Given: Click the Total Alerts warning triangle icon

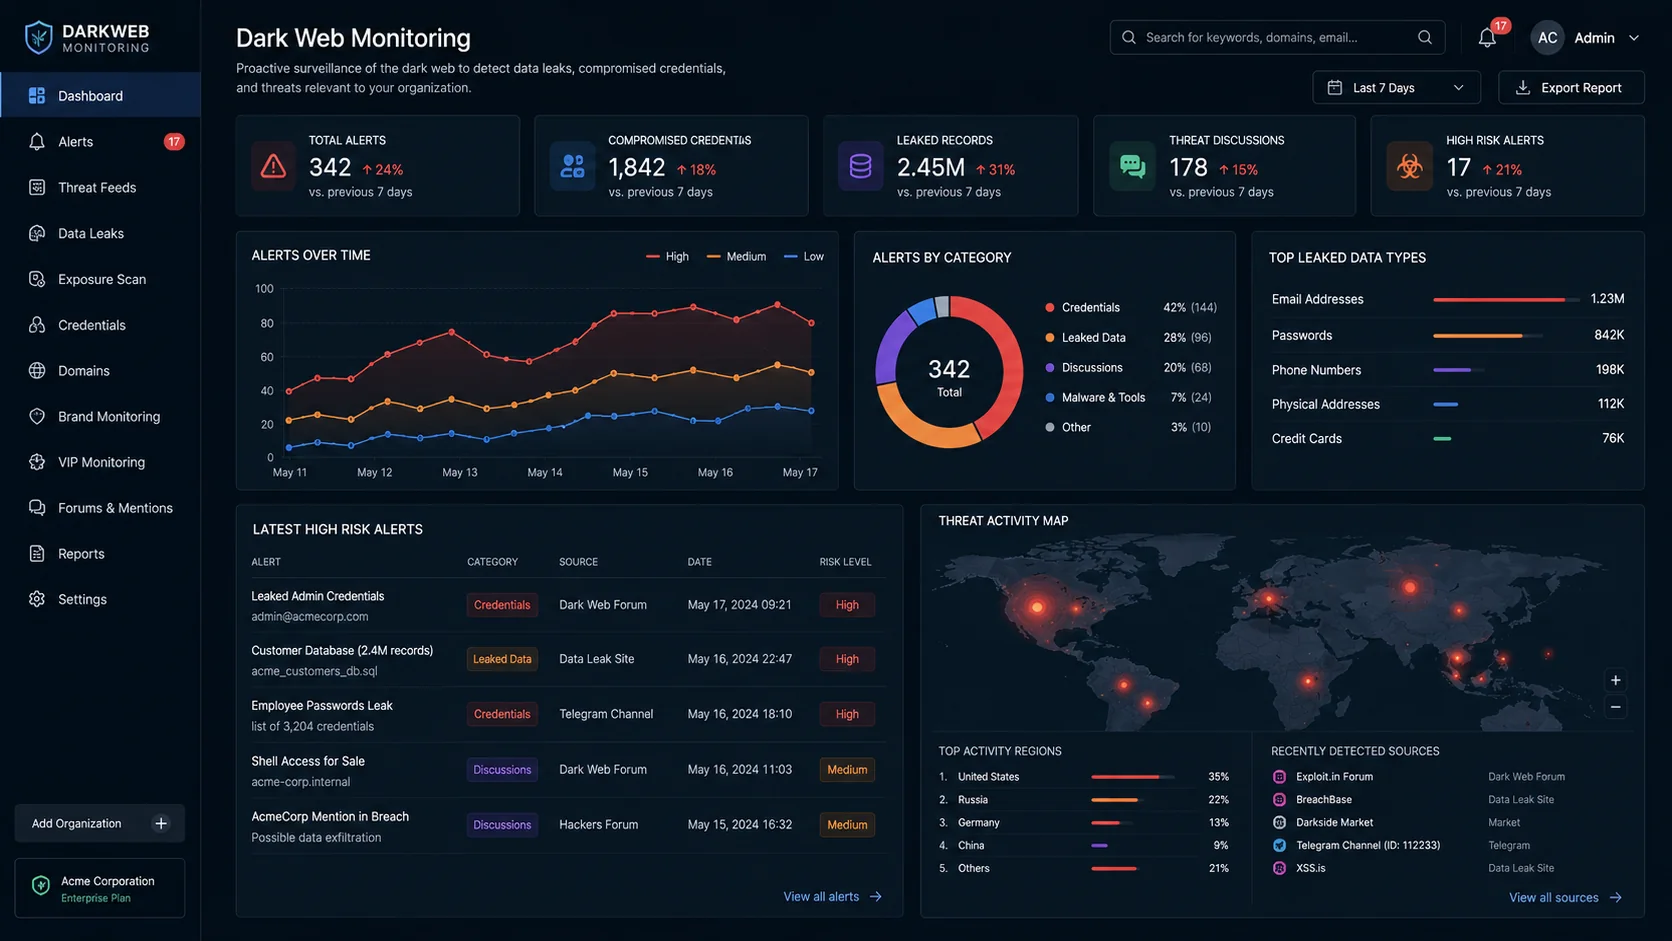Looking at the screenshot, I should click(x=273, y=166).
